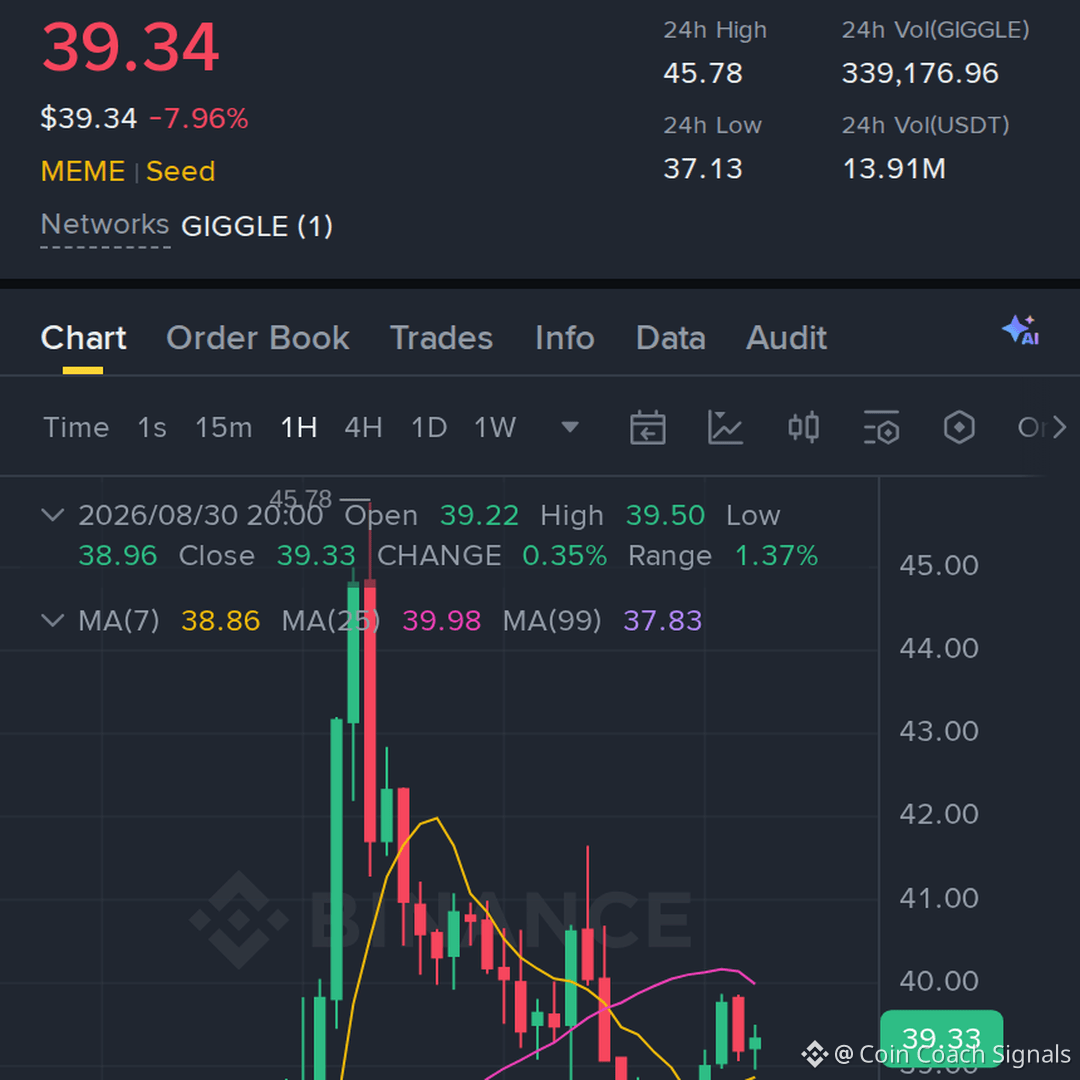This screenshot has height=1080, width=1080.
Task: Open the Data tab
Action: (x=670, y=338)
